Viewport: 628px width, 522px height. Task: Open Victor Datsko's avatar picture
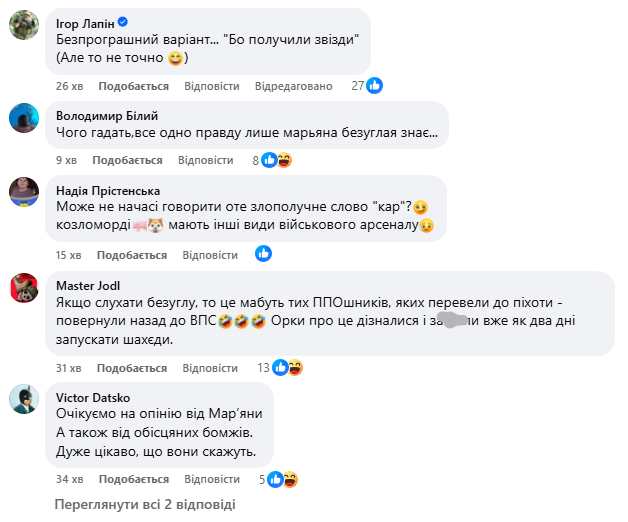point(24,400)
